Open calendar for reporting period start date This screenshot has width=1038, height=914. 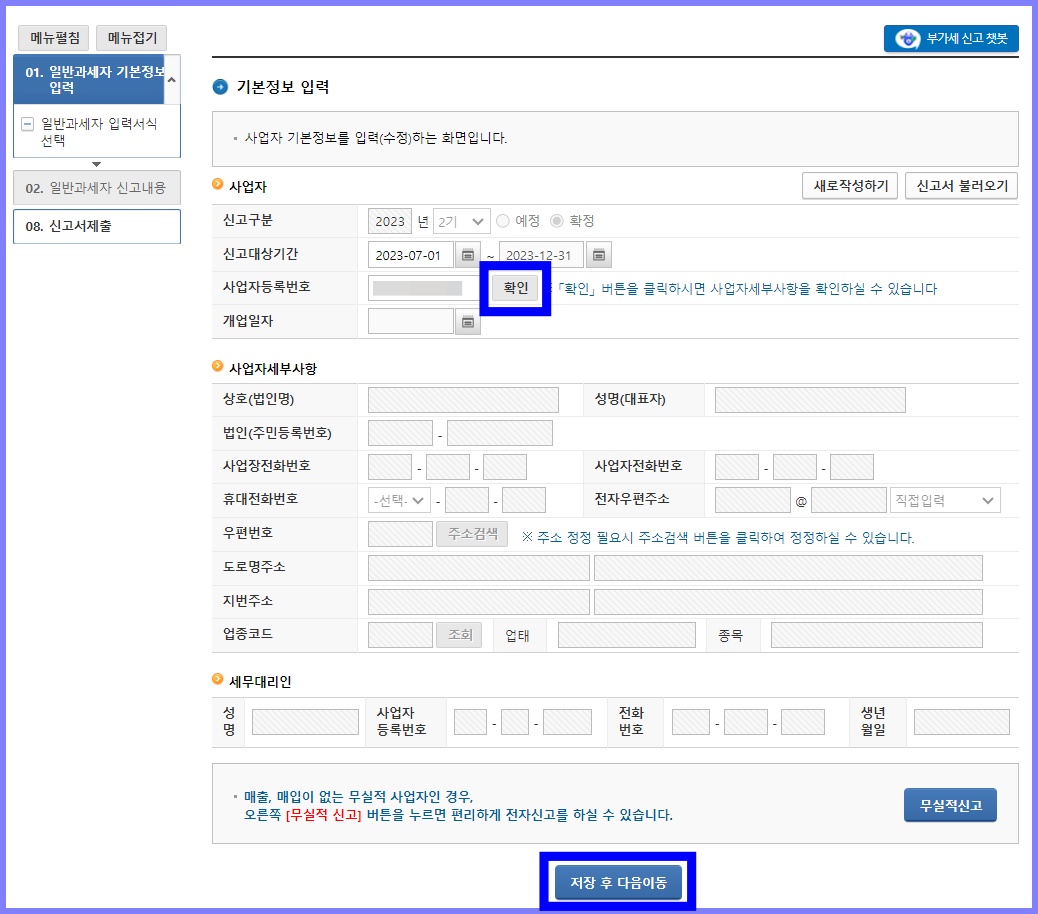[466, 254]
